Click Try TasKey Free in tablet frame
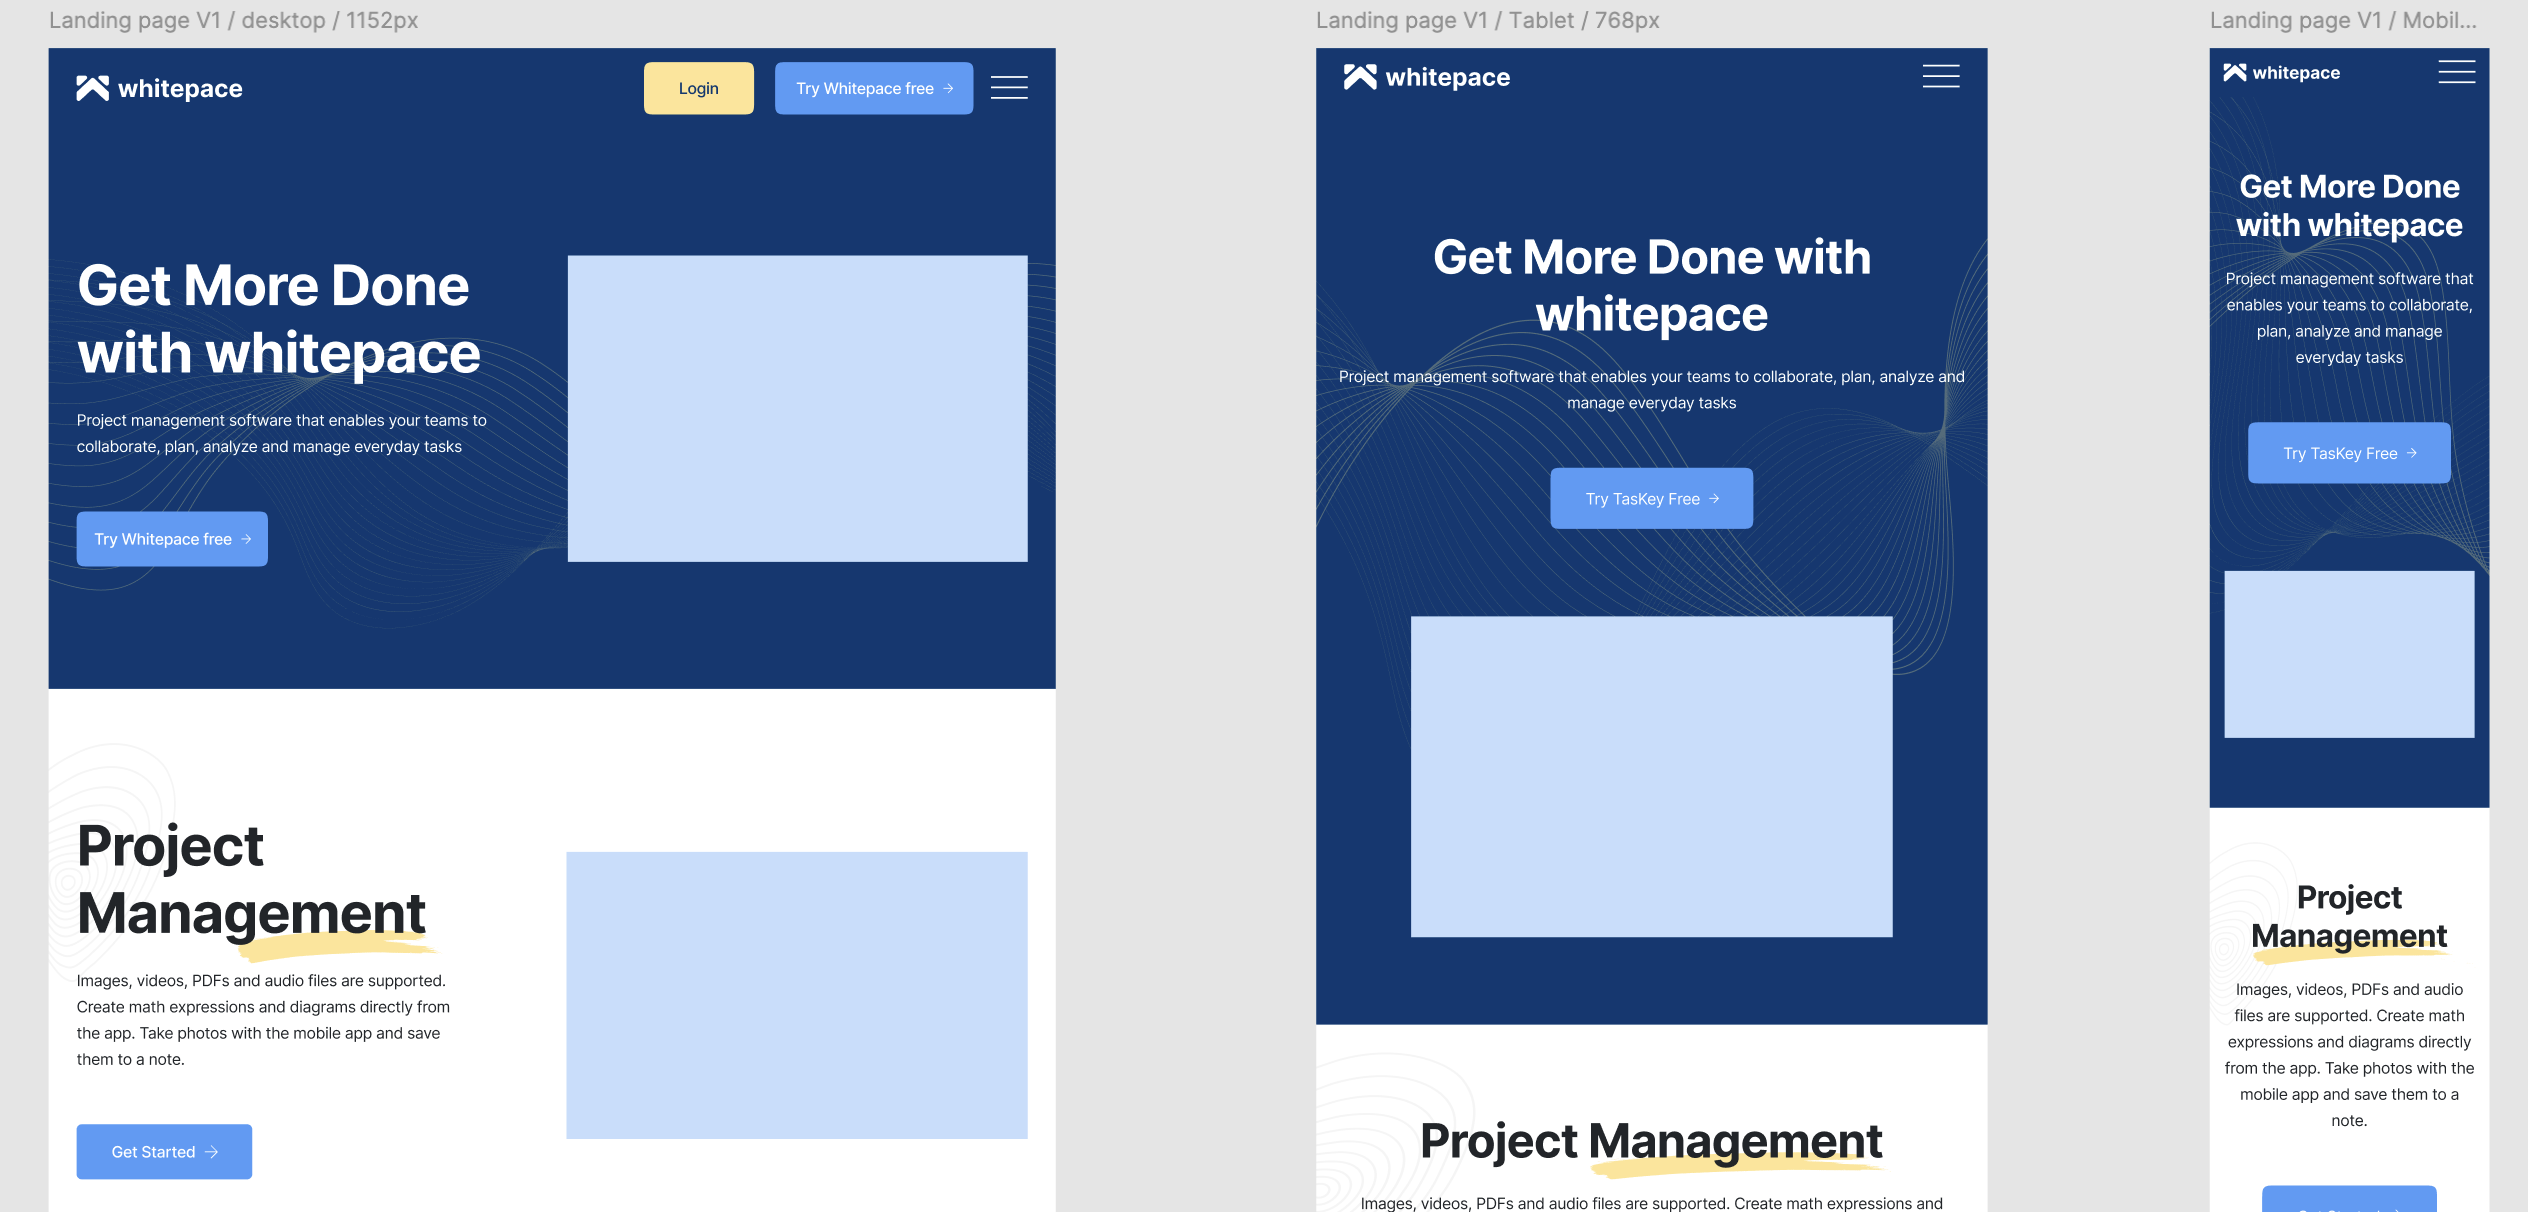 [1651, 498]
